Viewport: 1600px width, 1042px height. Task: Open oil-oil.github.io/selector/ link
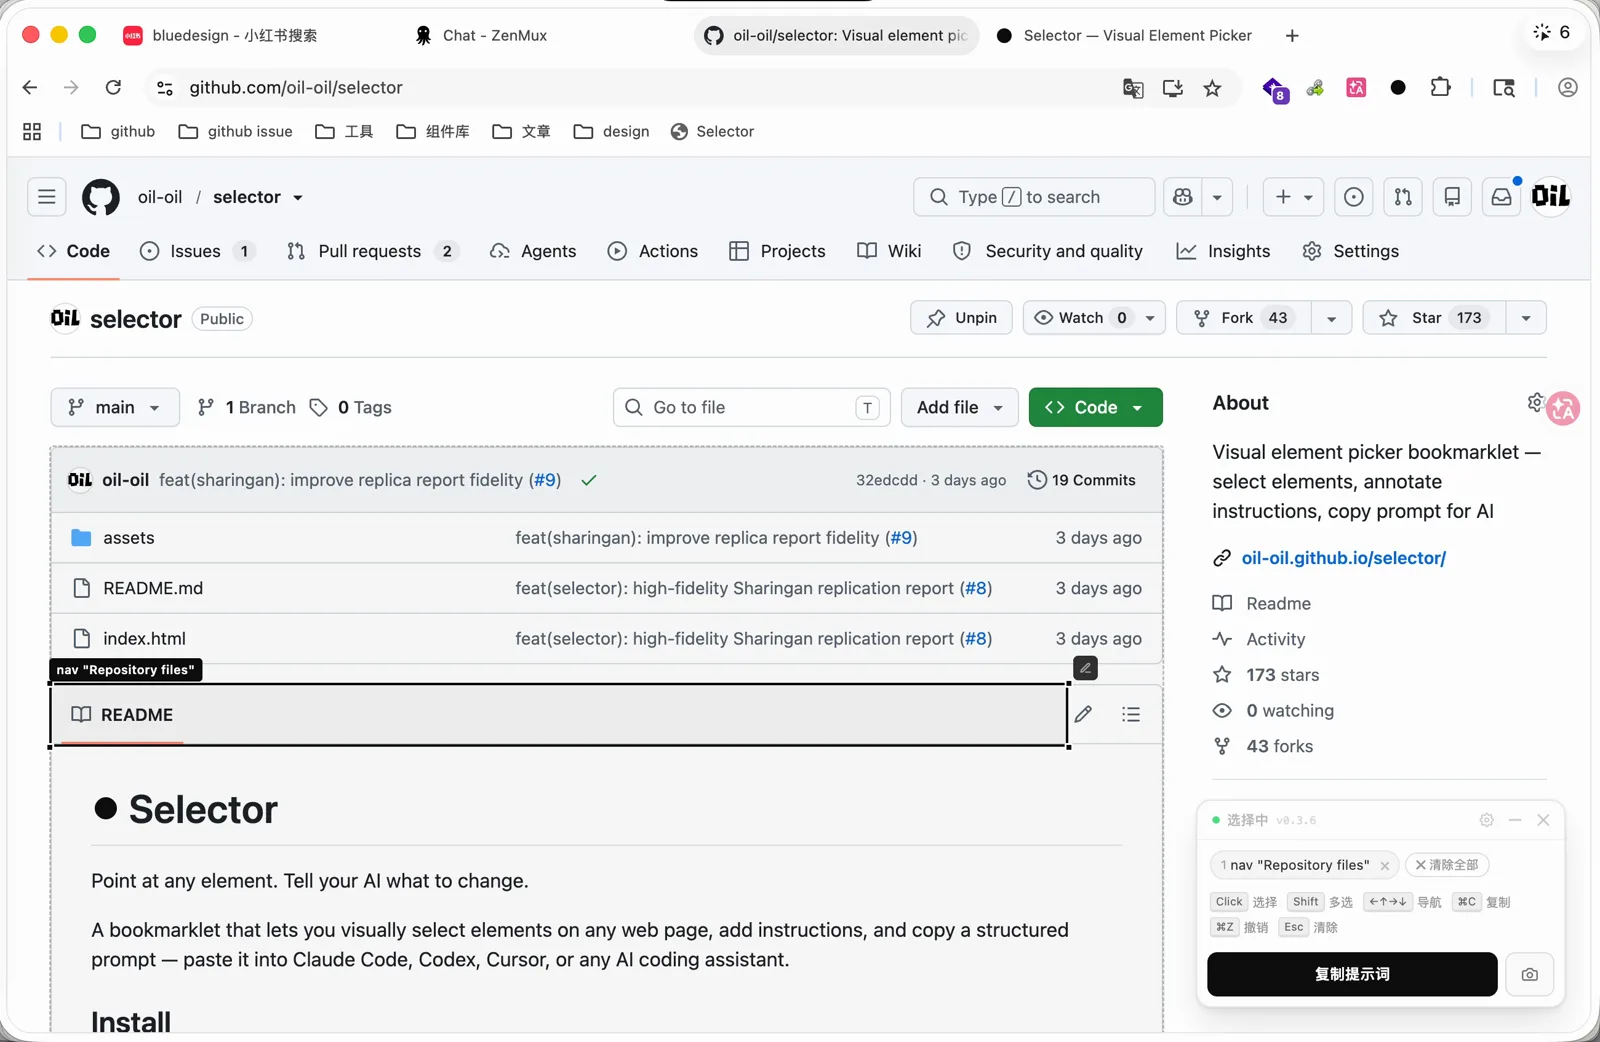point(1344,558)
